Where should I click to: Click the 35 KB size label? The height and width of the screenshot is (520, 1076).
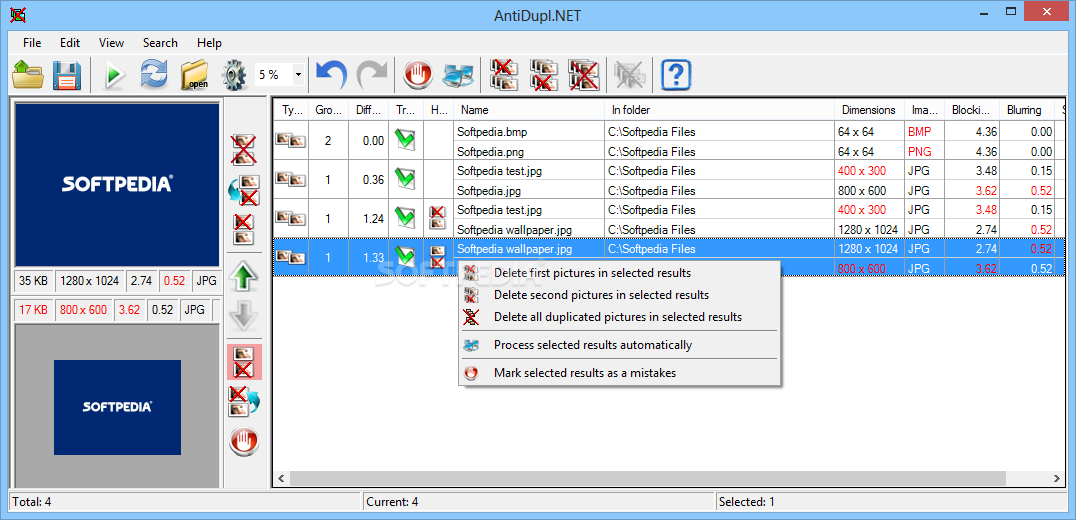pos(34,281)
